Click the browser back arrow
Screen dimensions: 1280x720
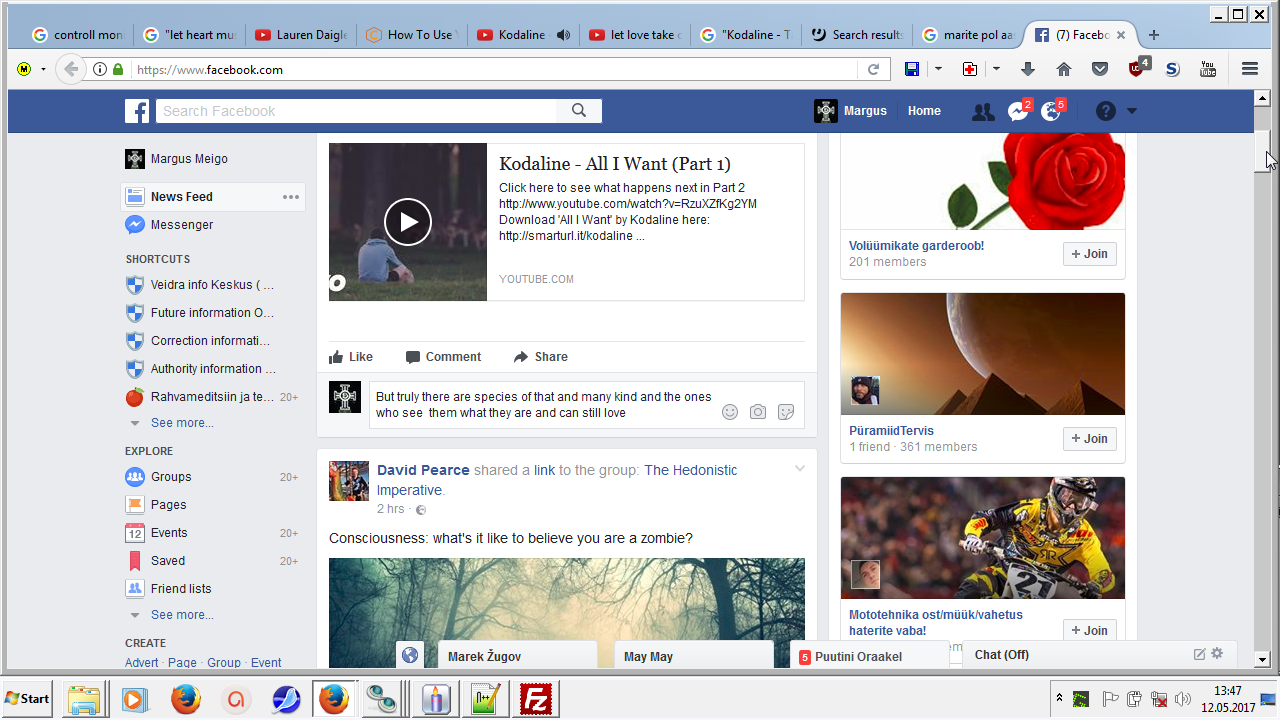click(70, 69)
